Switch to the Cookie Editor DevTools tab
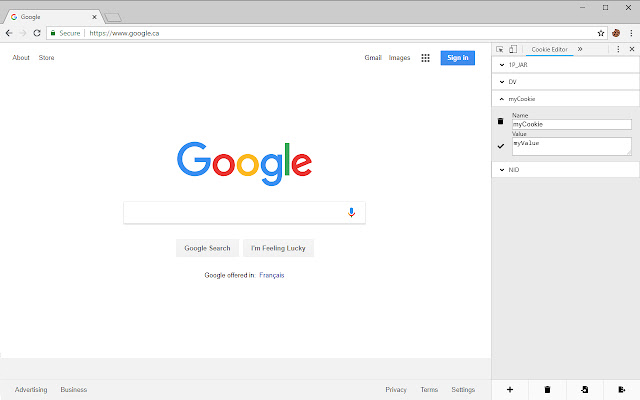Image resolution: width=640 pixels, height=400 pixels. pyautogui.click(x=549, y=49)
